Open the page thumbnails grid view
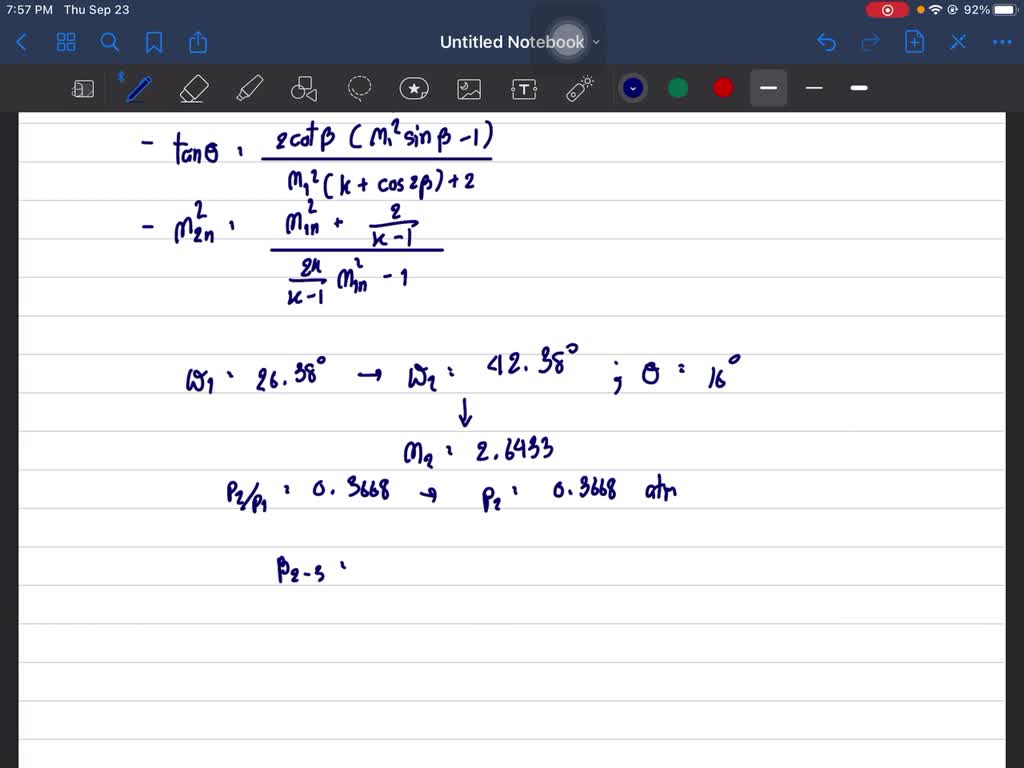This screenshot has width=1024, height=768. tap(66, 42)
